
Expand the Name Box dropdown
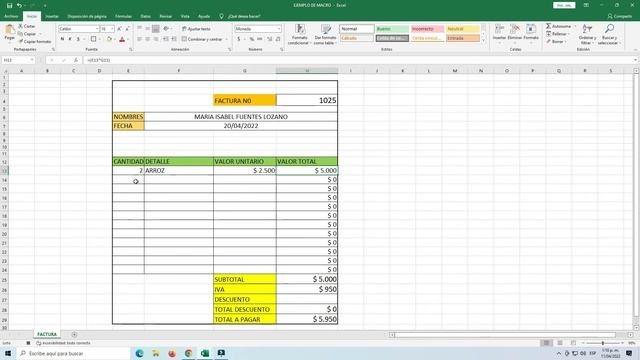[32, 60]
